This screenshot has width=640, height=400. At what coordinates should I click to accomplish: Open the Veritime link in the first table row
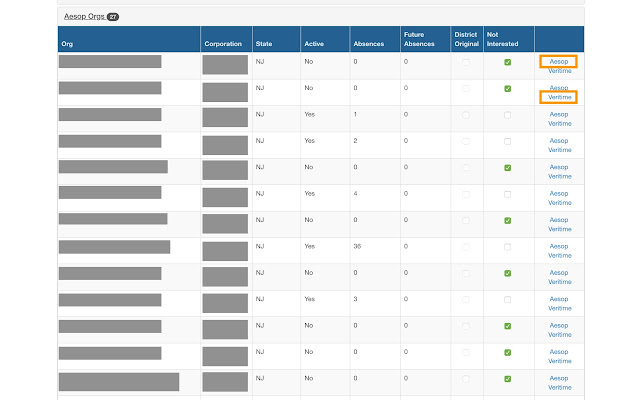[560, 71]
